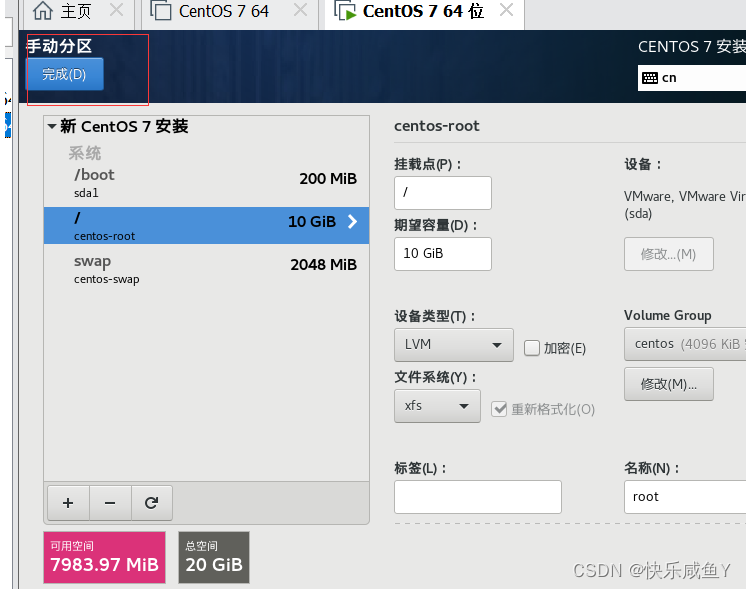
Task: Switch to the CentOS 7 64 tab
Action: [x=224, y=11]
